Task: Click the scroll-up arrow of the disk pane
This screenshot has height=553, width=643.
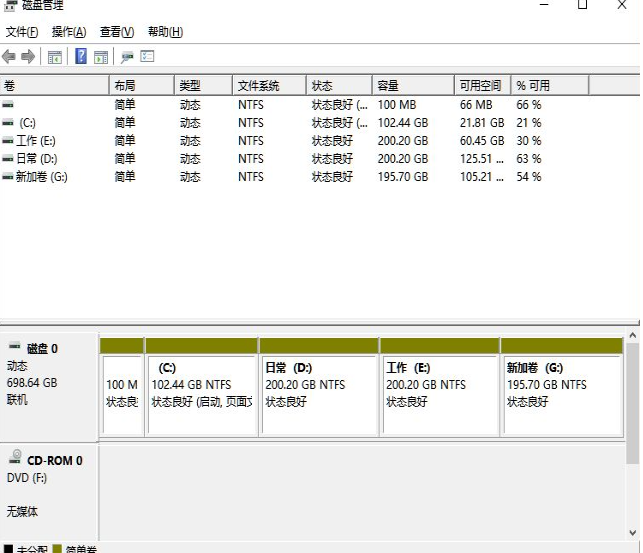Action: pos(632,337)
